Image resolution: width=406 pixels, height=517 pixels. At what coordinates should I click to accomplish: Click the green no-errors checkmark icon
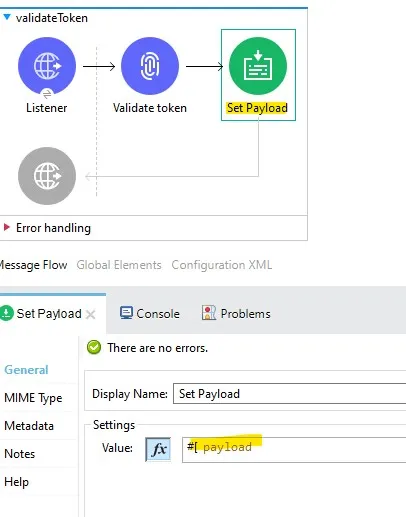click(x=94, y=347)
